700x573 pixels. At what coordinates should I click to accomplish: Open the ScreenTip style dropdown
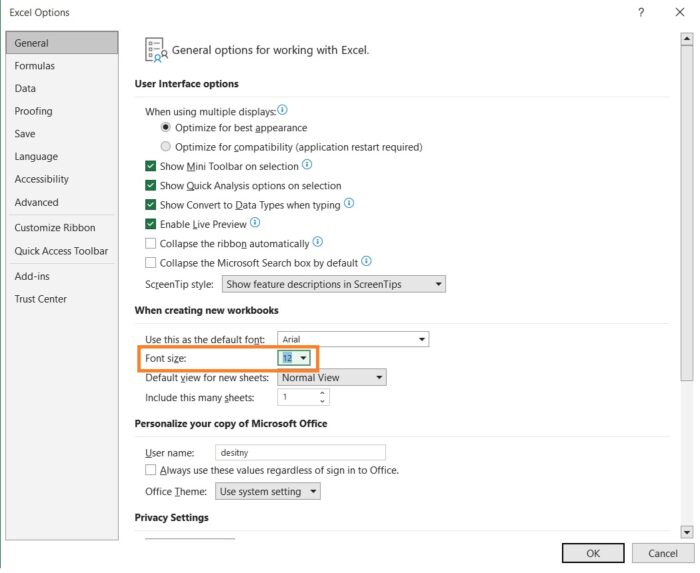333,284
